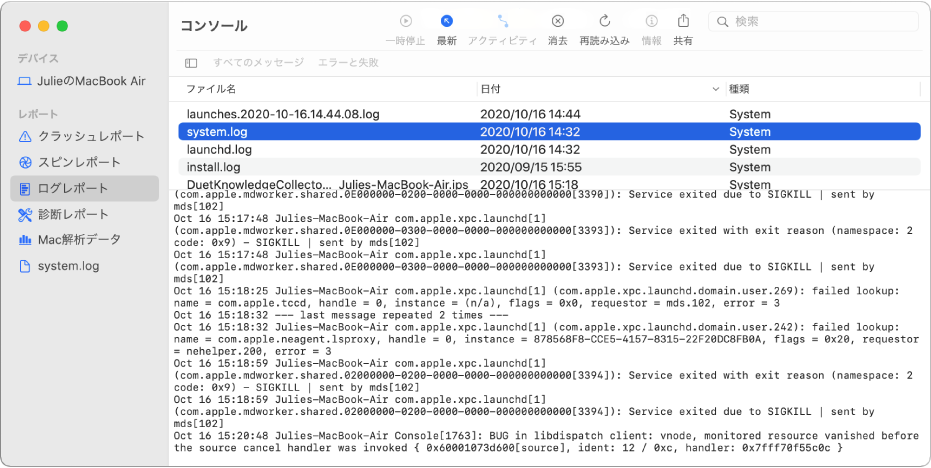
Task: Click the spin report pinwheel icon
Action: tap(25, 163)
